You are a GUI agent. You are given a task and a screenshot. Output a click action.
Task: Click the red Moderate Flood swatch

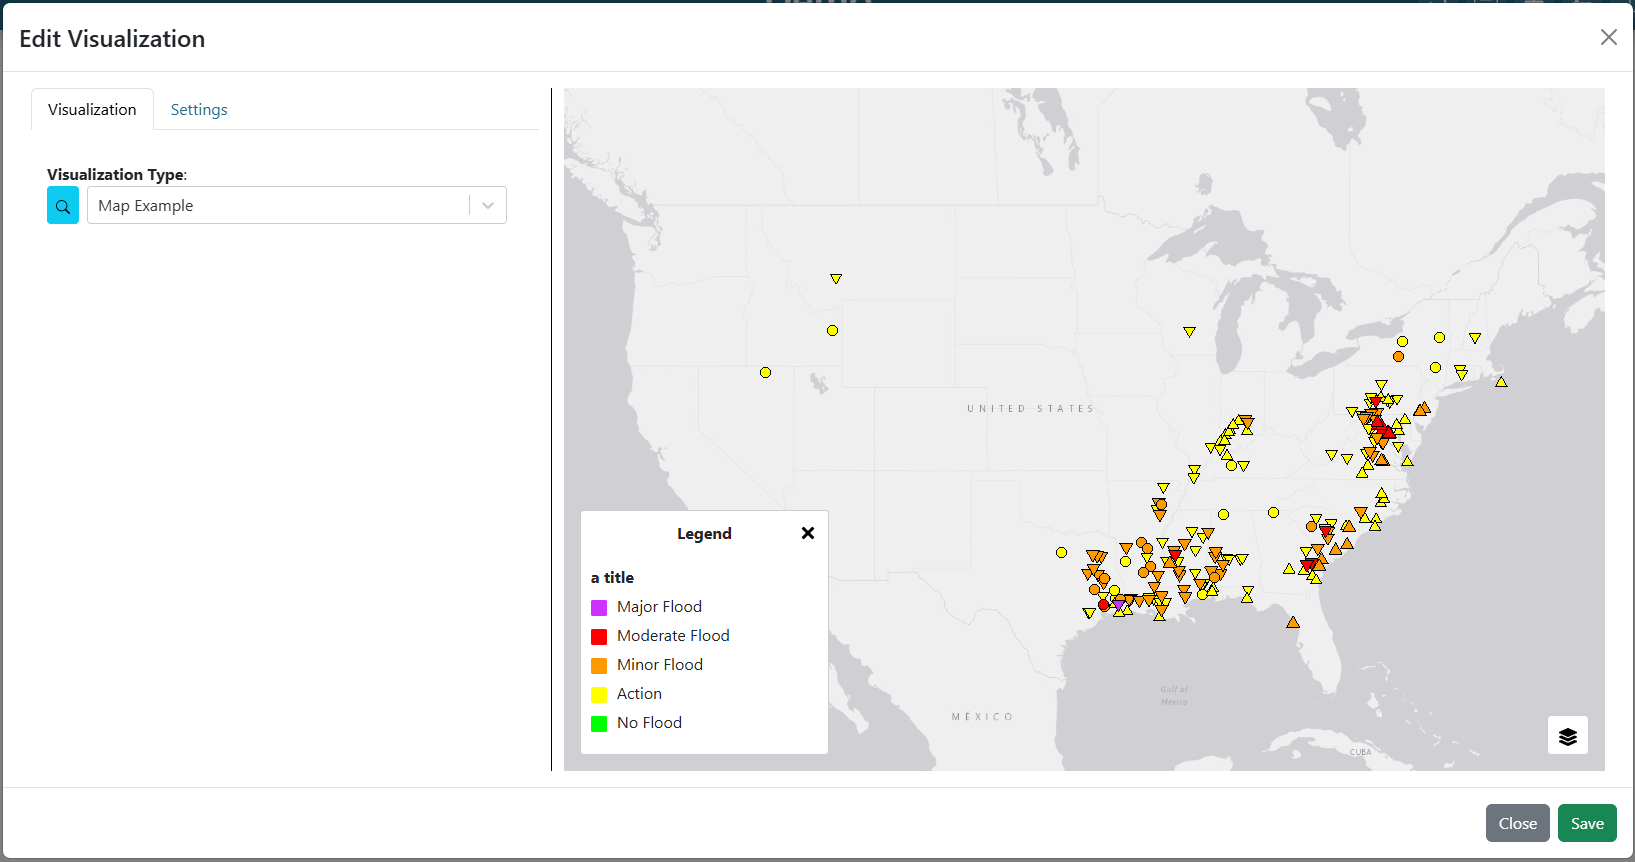[x=599, y=637]
